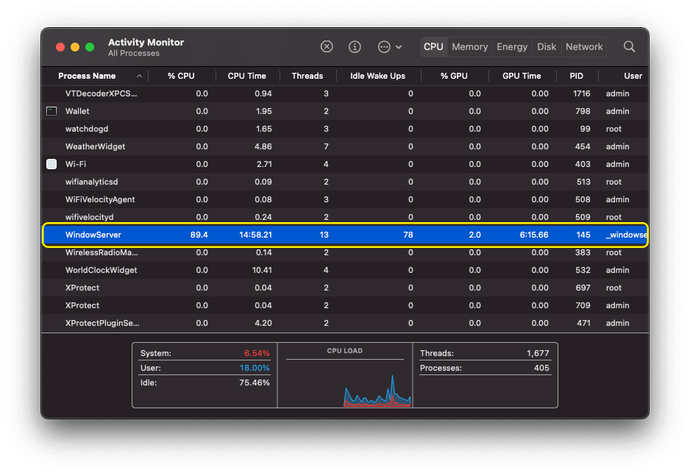Image resolution: width=690 pixels, height=473 pixels.
Task: Click the System 6.54% value
Action: [x=257, y=353]
